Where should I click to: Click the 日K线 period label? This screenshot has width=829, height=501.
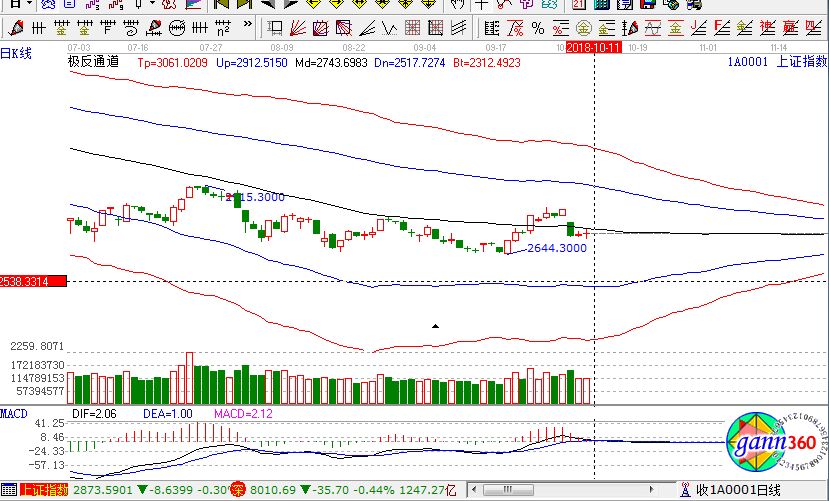[17, 53]
